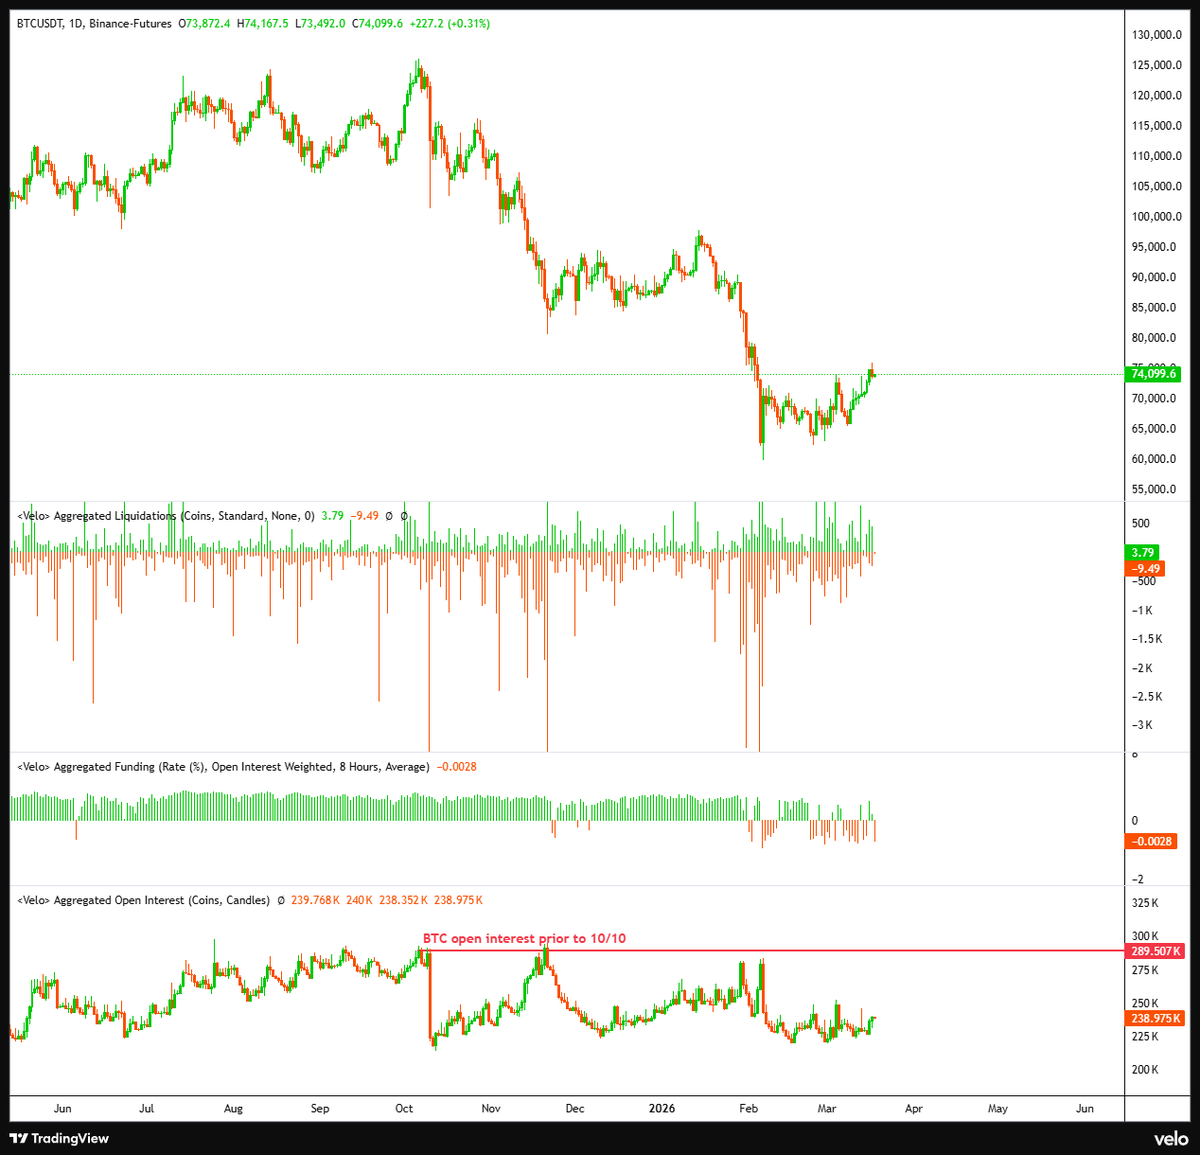Image resolution: width=1200 pixels, height=1155 pixels.
Task: Click the 120,000.0 price axis label
Action: 1157,96
